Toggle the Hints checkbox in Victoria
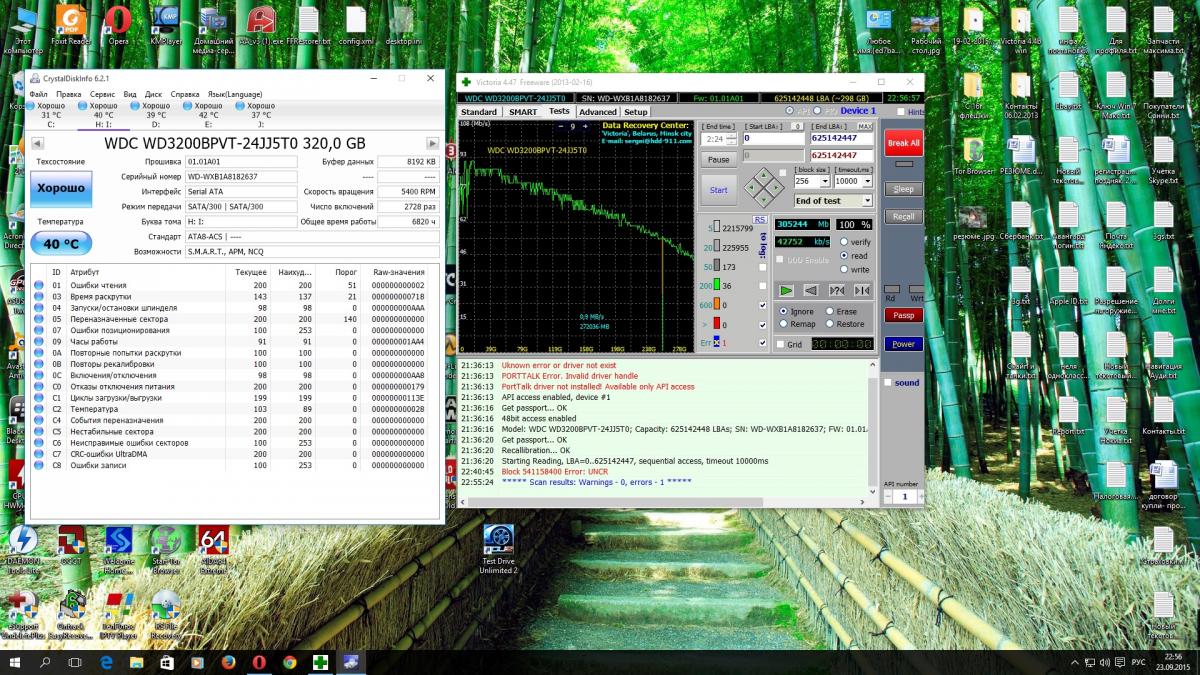Image resolution: width=1200 pixels, height=675 pixels. point(902,112)
